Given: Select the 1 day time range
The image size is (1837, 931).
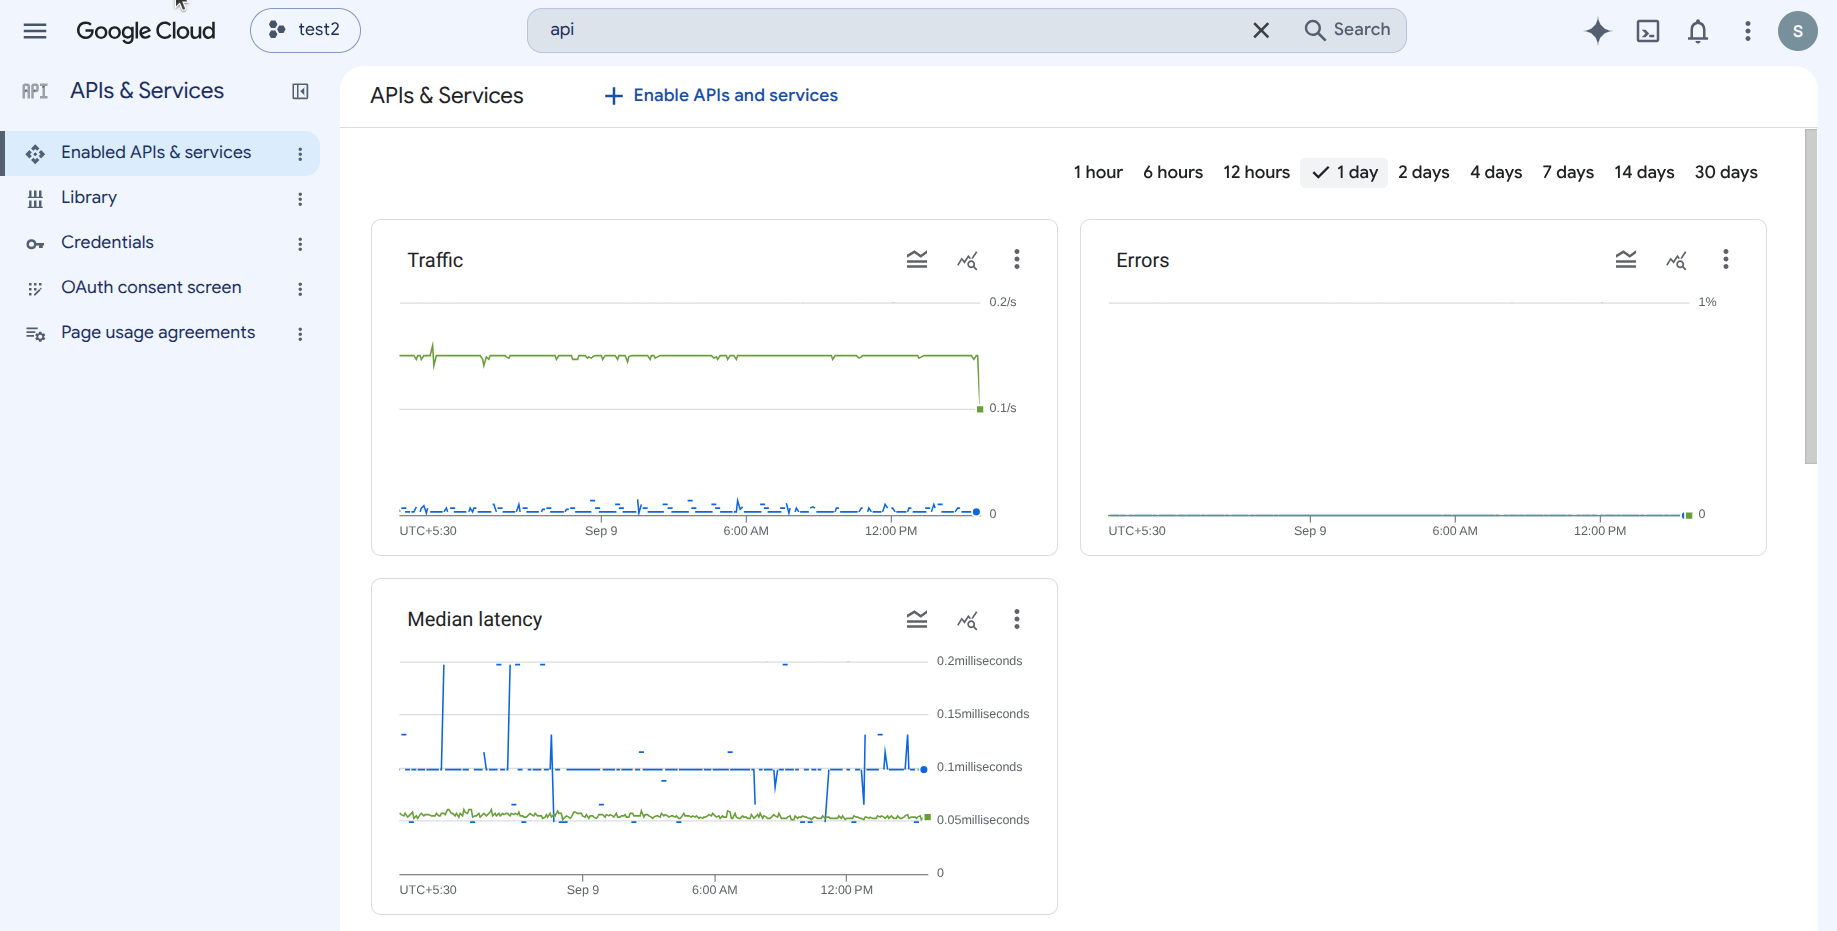Looking at the screenshot, I should (1344, 172).
